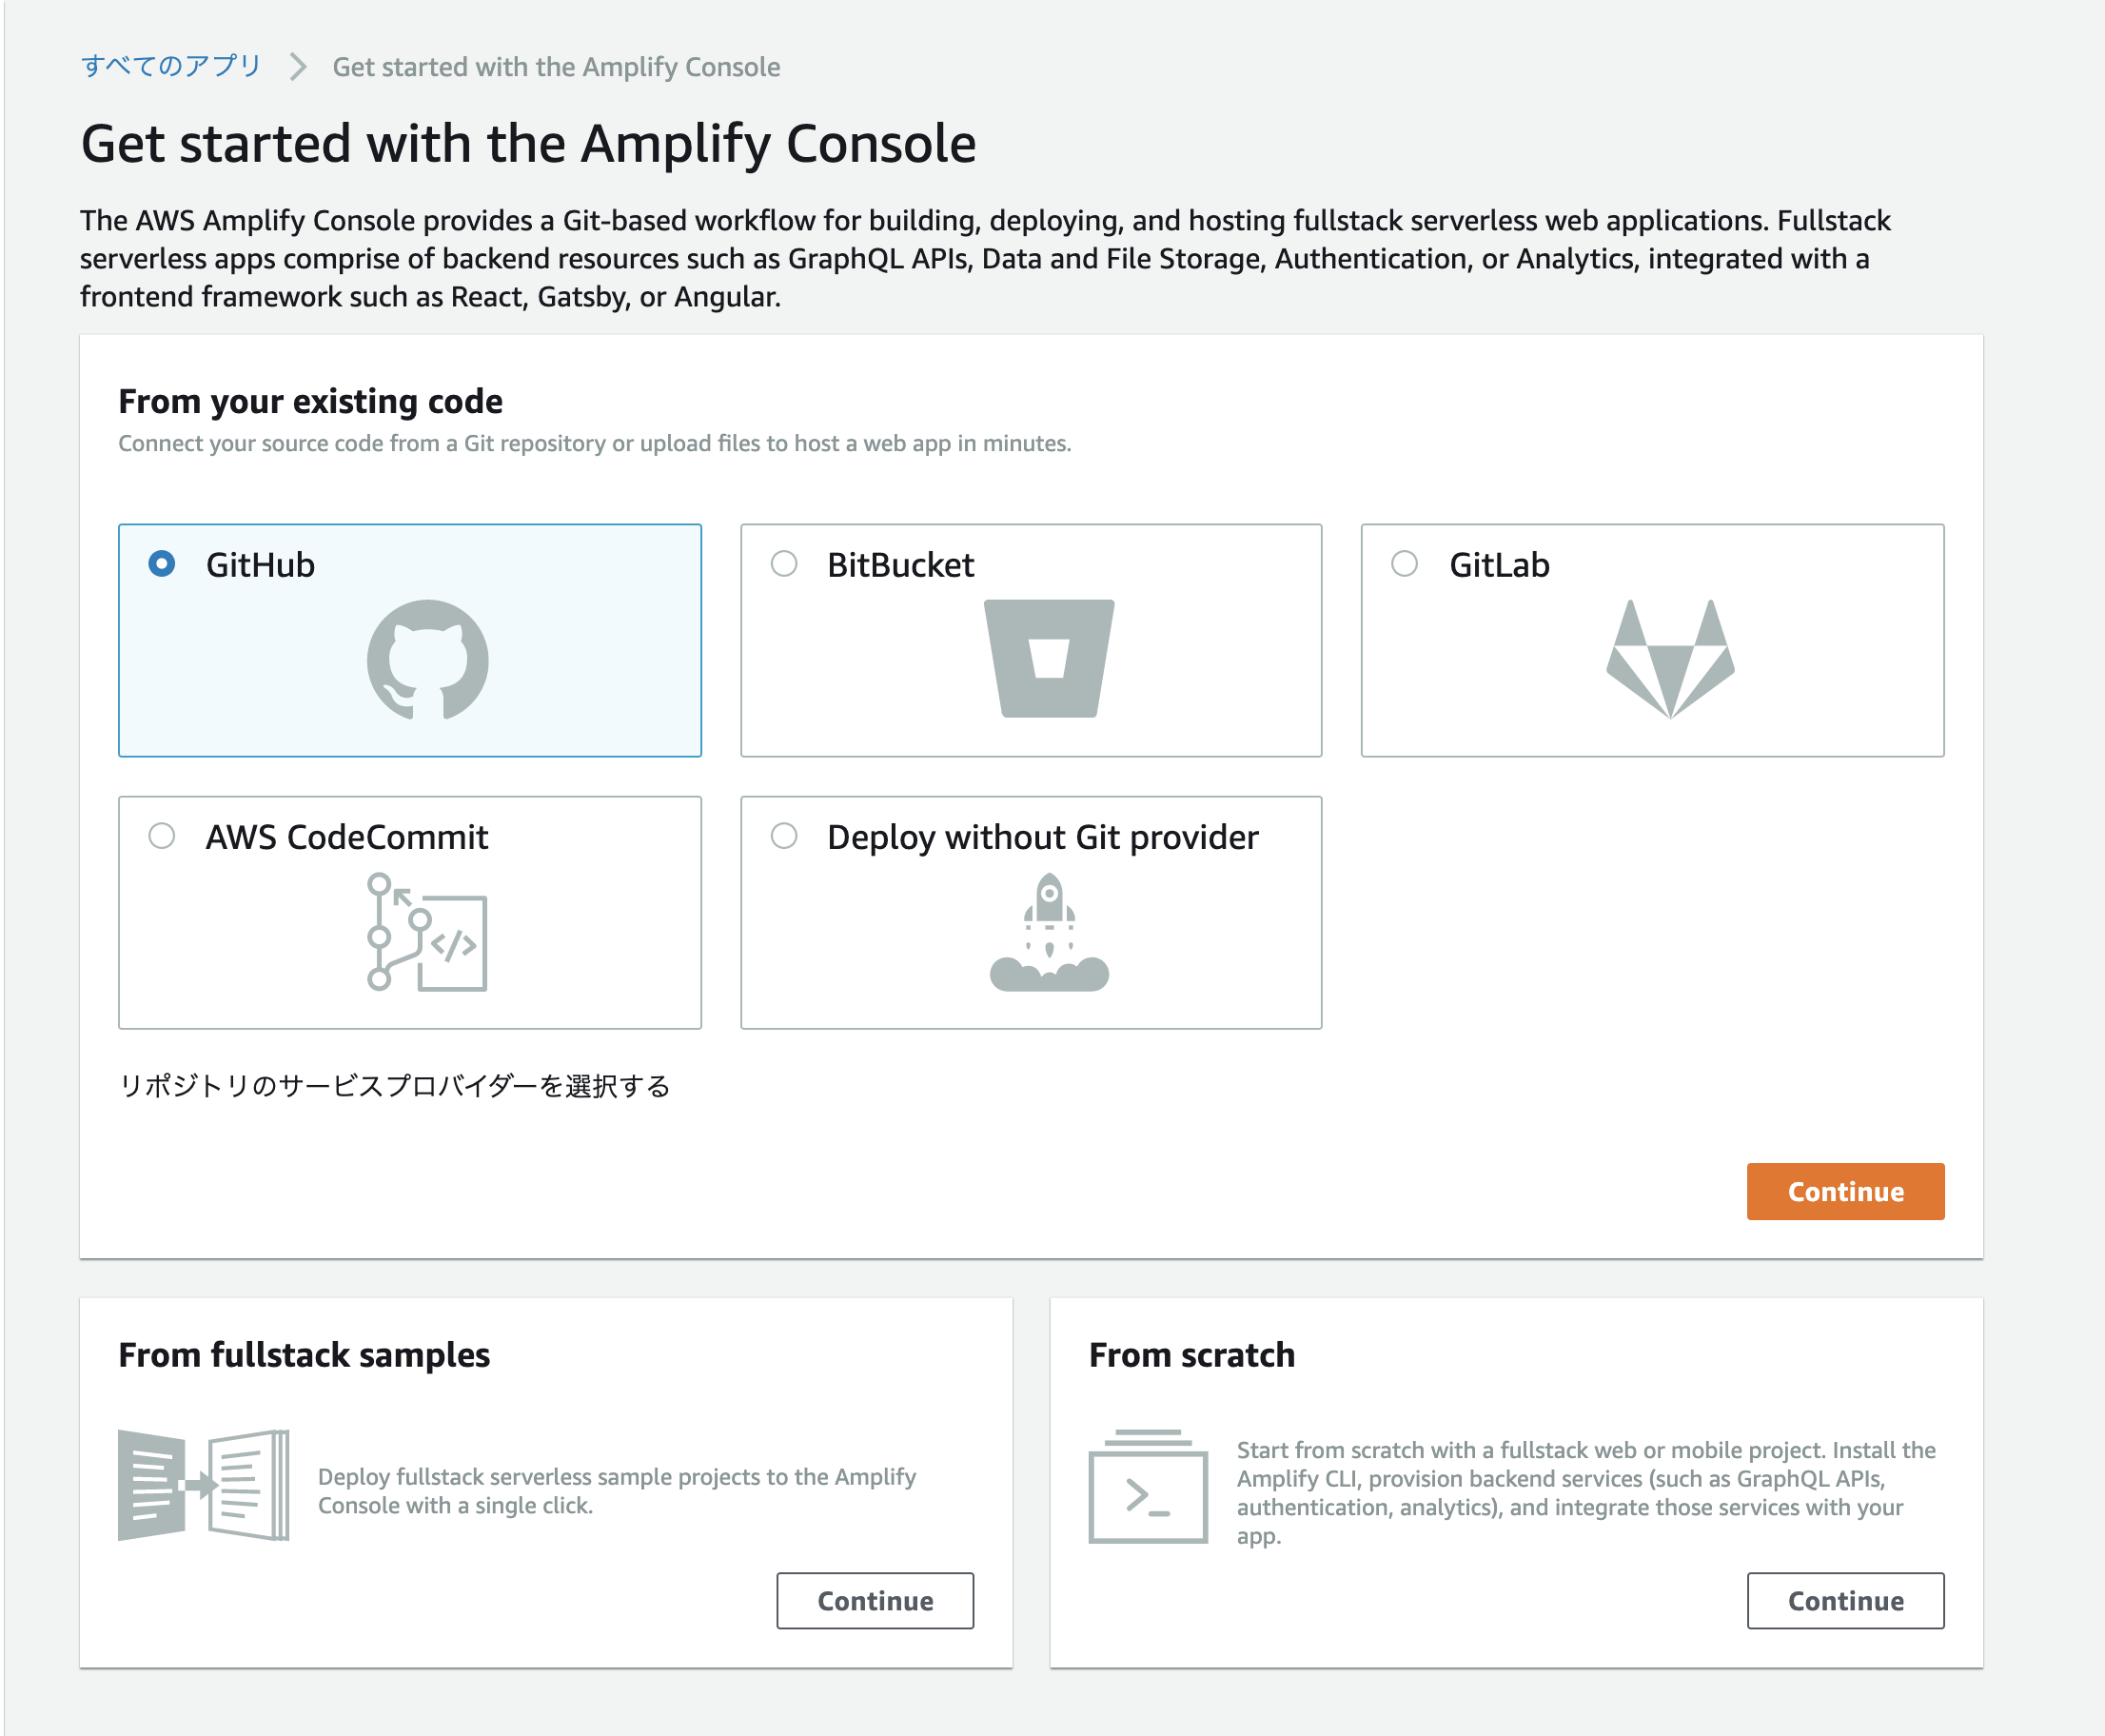Click the GitLab provider card label
Screen dimensions: 2105x1736
pos(1499,565)
